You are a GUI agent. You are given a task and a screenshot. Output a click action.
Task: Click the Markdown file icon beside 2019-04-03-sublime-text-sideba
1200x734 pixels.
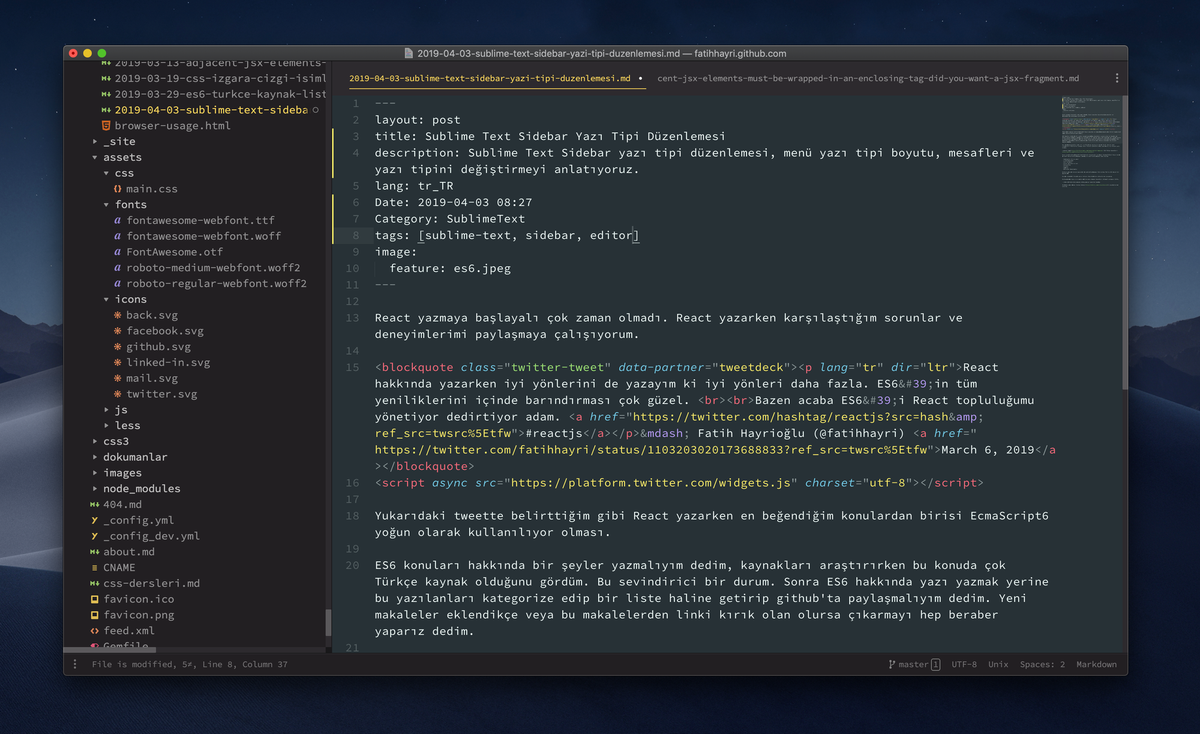(x=108, y=109)
